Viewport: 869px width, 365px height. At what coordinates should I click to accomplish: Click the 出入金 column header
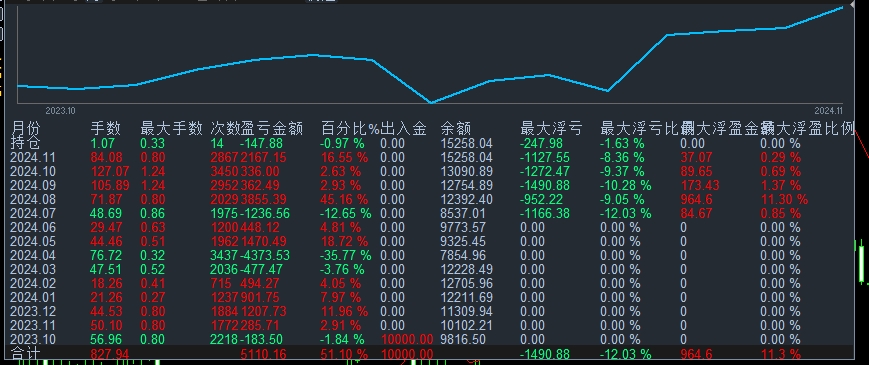(403, 129)
